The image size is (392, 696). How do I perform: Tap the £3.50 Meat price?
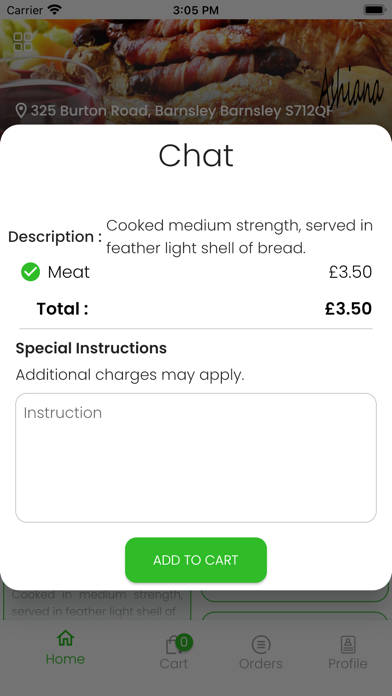coord(350,272)
